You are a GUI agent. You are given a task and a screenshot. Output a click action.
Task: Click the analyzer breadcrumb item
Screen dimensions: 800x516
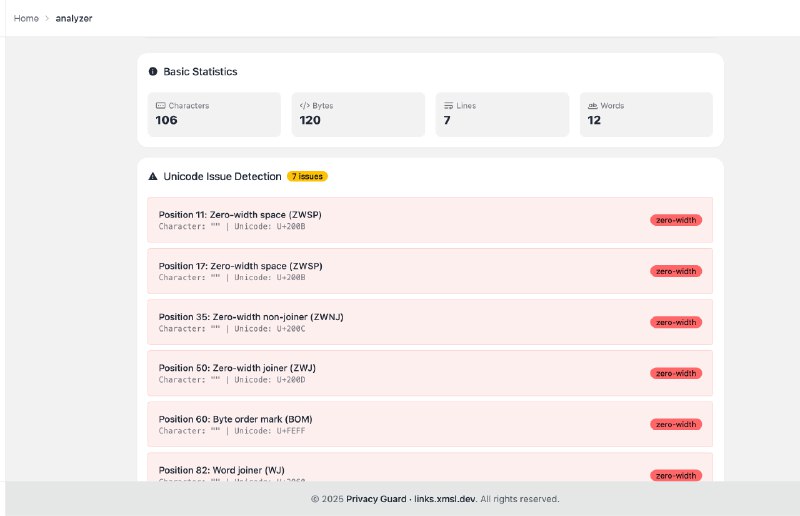coord(74,18)
